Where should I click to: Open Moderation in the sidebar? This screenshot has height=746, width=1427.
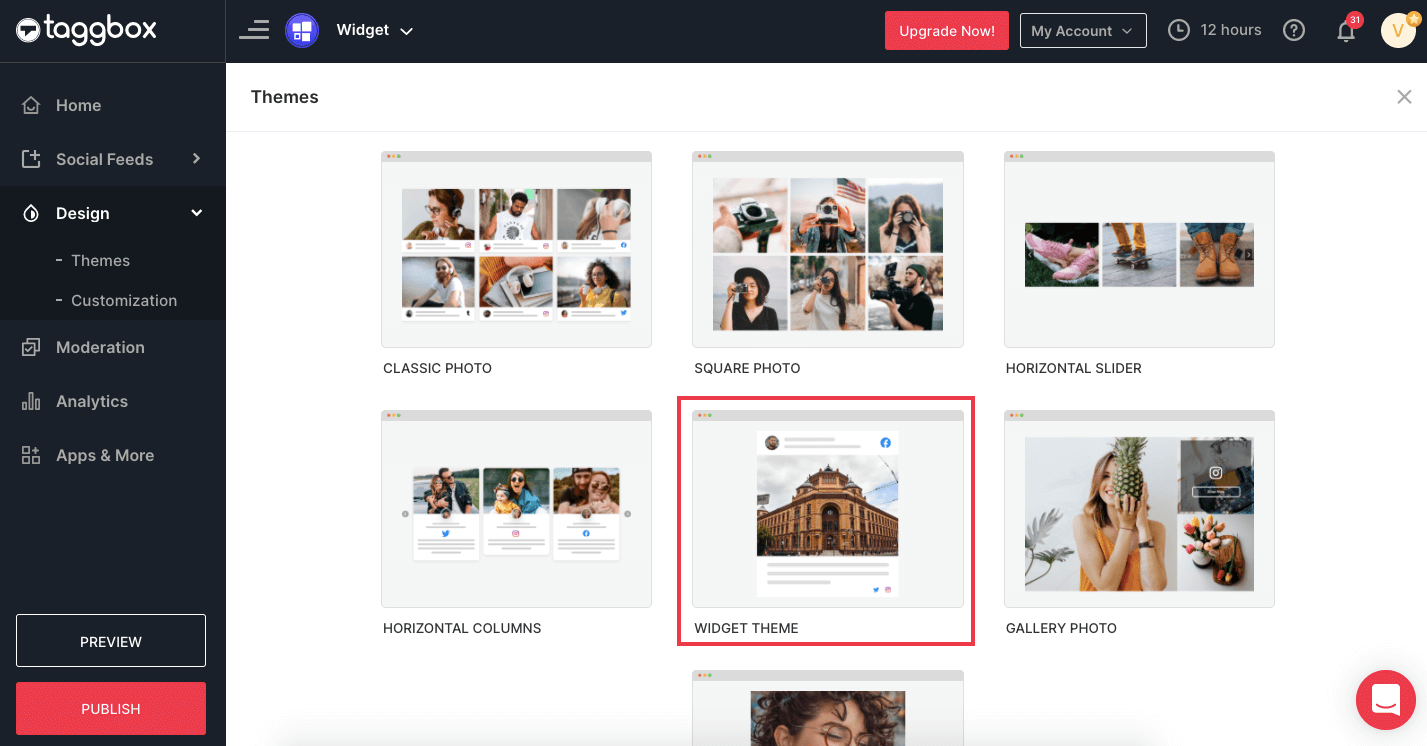click(100, 347)
